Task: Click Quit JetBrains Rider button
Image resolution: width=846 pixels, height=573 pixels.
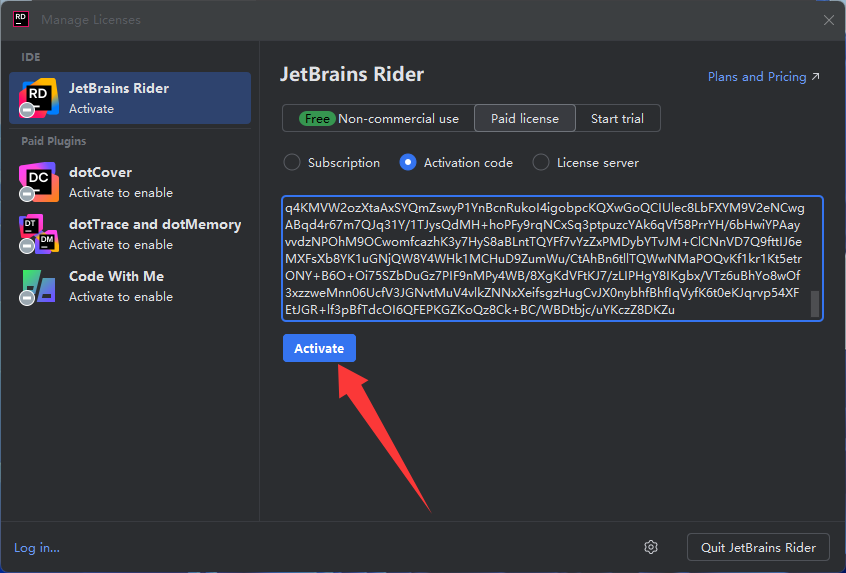Action: point(758,547)
